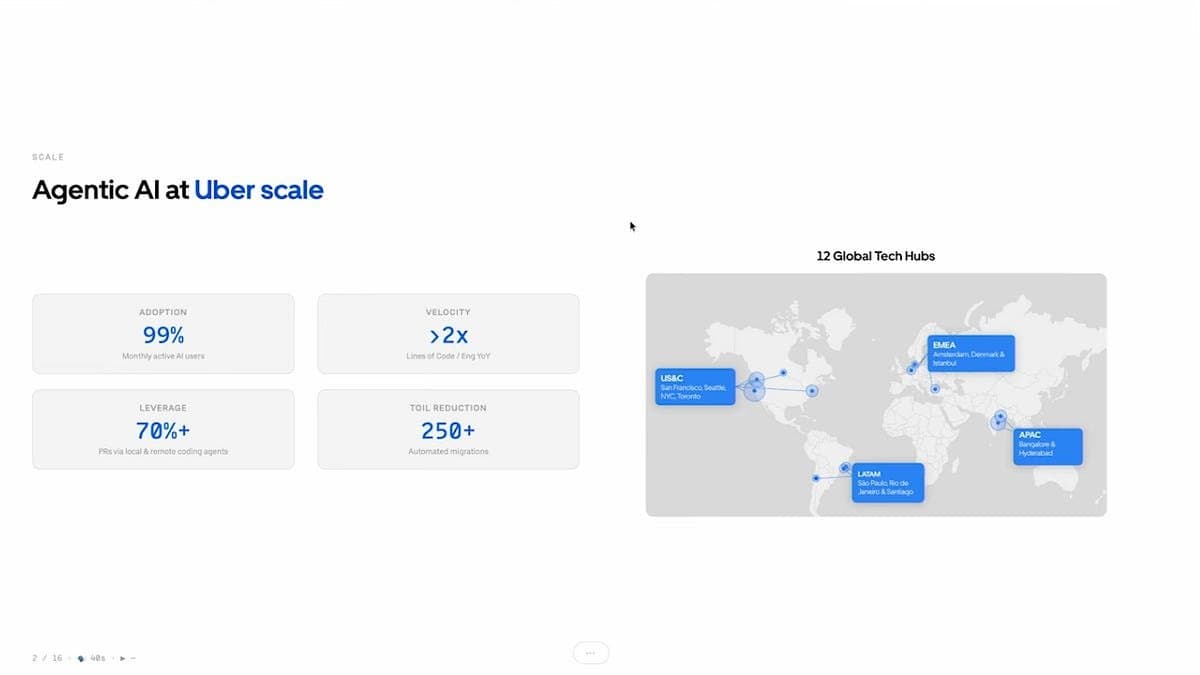Click the US&C region label on the map
Screen dimensions: 1200x675
(695, 386)
